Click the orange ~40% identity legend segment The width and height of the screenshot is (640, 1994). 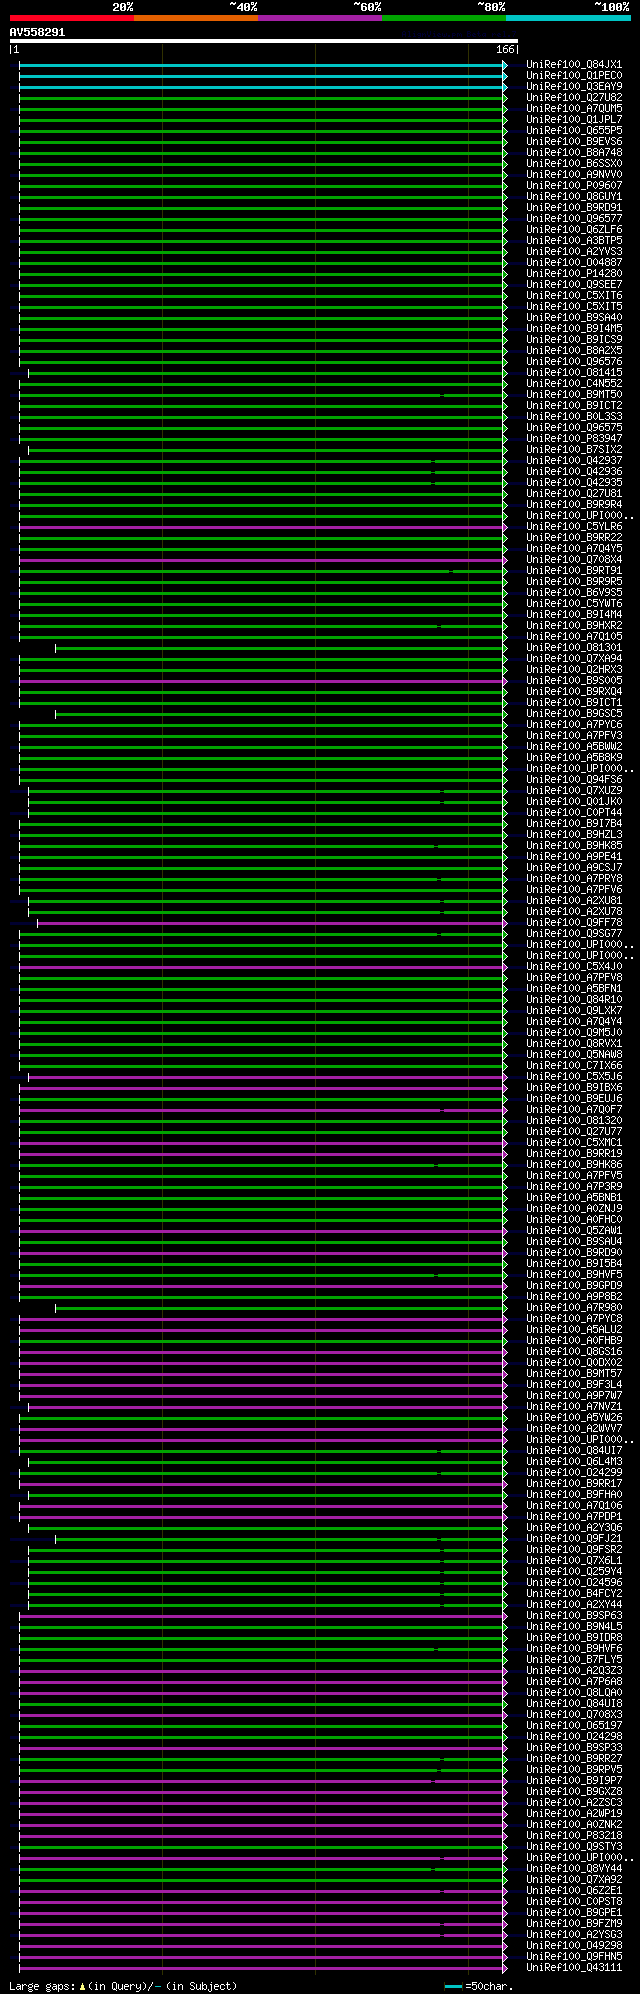click(x=195, y=18)
